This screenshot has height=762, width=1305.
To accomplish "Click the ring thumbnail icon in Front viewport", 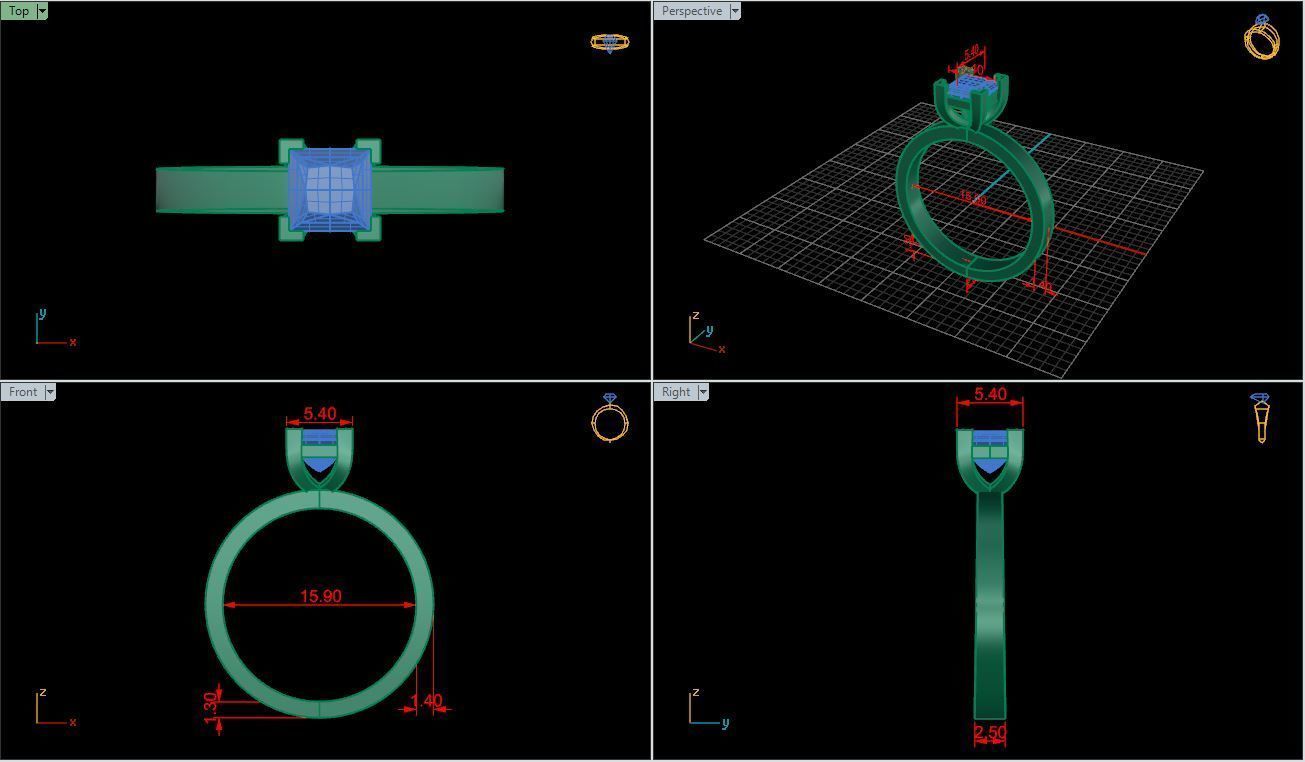I will [610, 417].
